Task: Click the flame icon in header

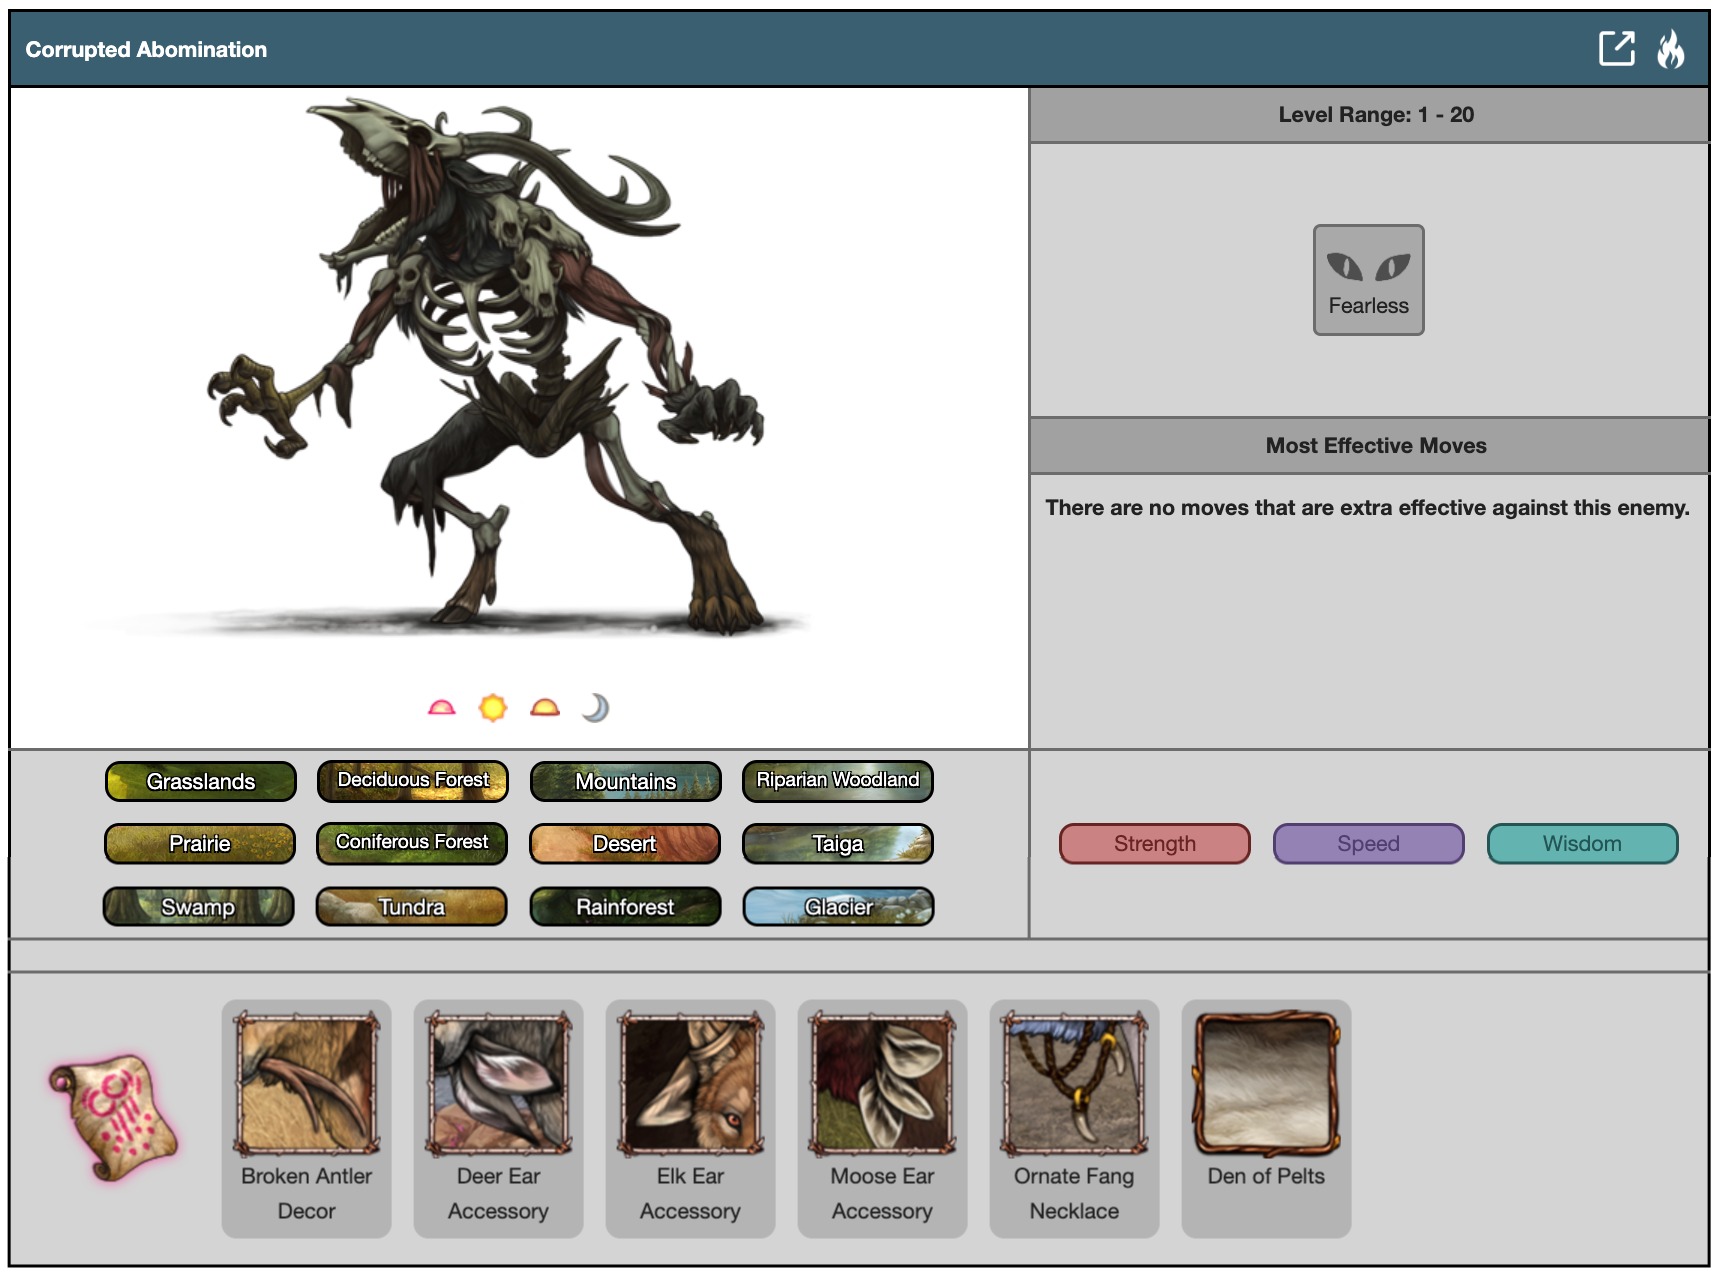Action: pyautogui.click(x=1670, y=48)
